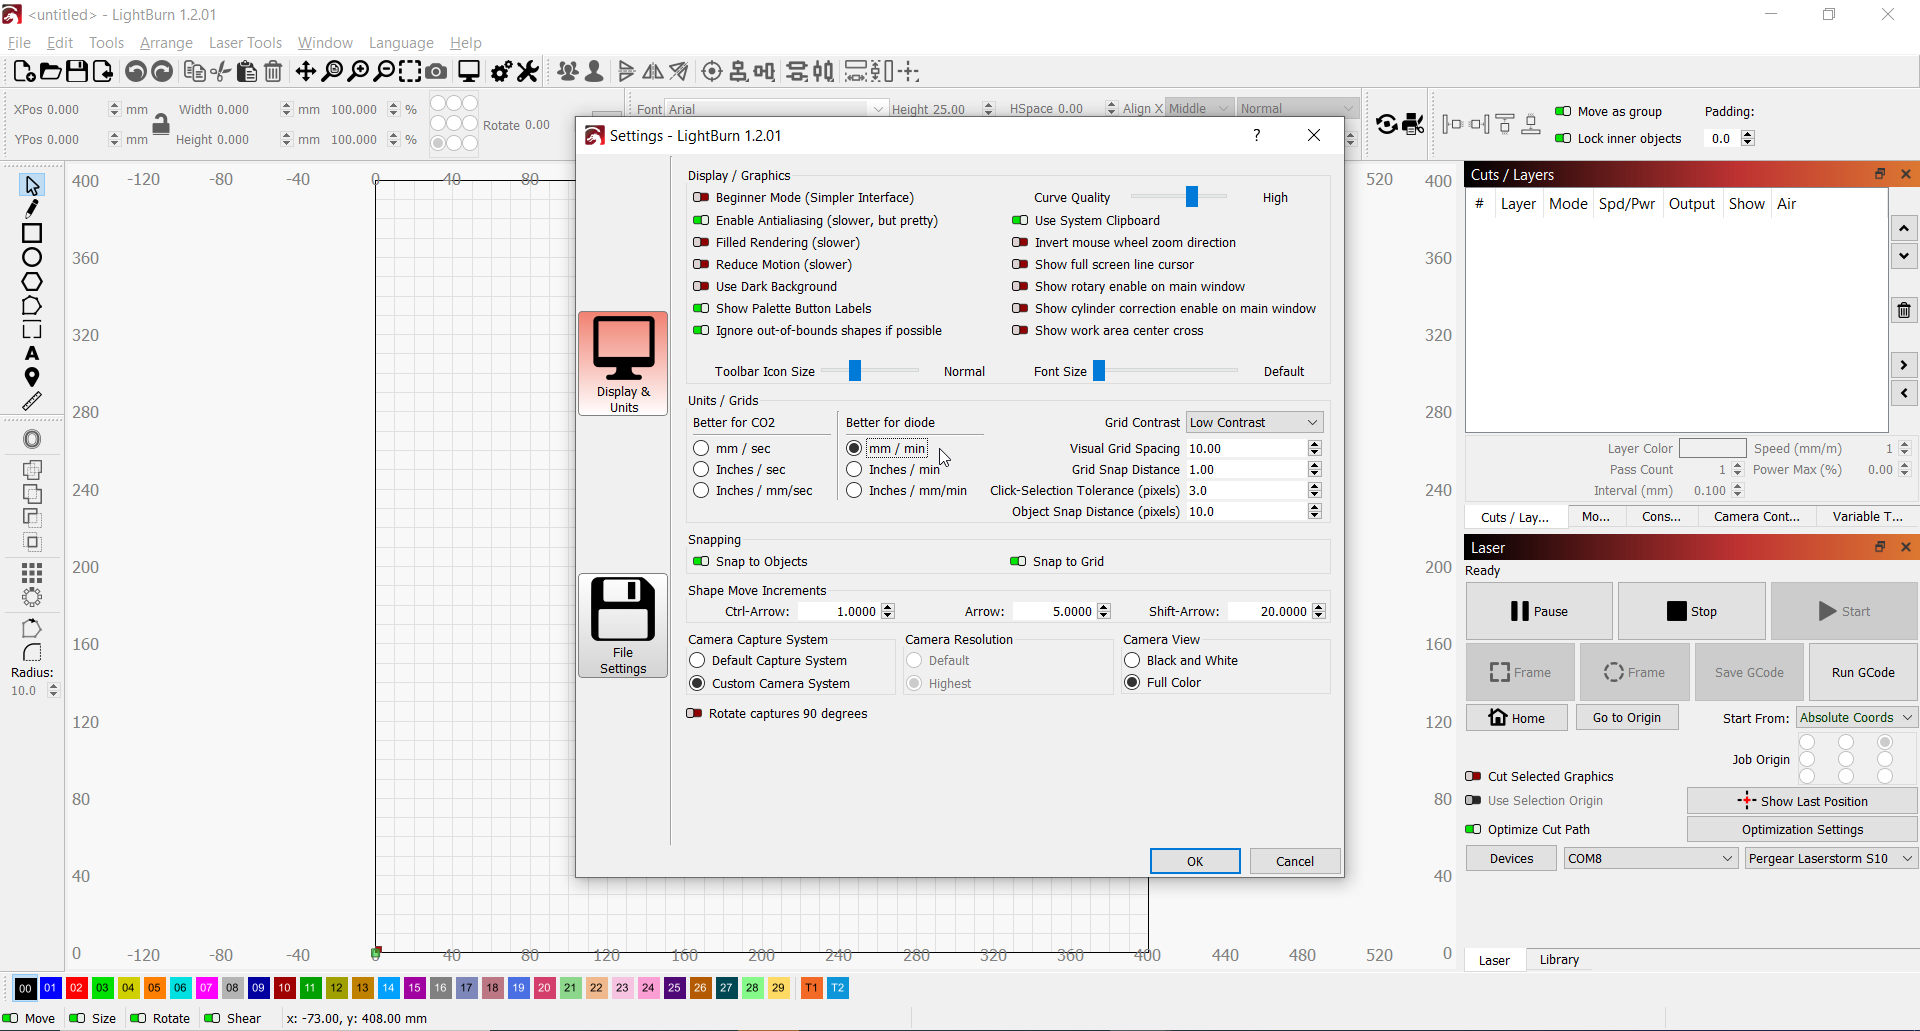Open the Window menu

pyautogui.click(x=325, y=43)
